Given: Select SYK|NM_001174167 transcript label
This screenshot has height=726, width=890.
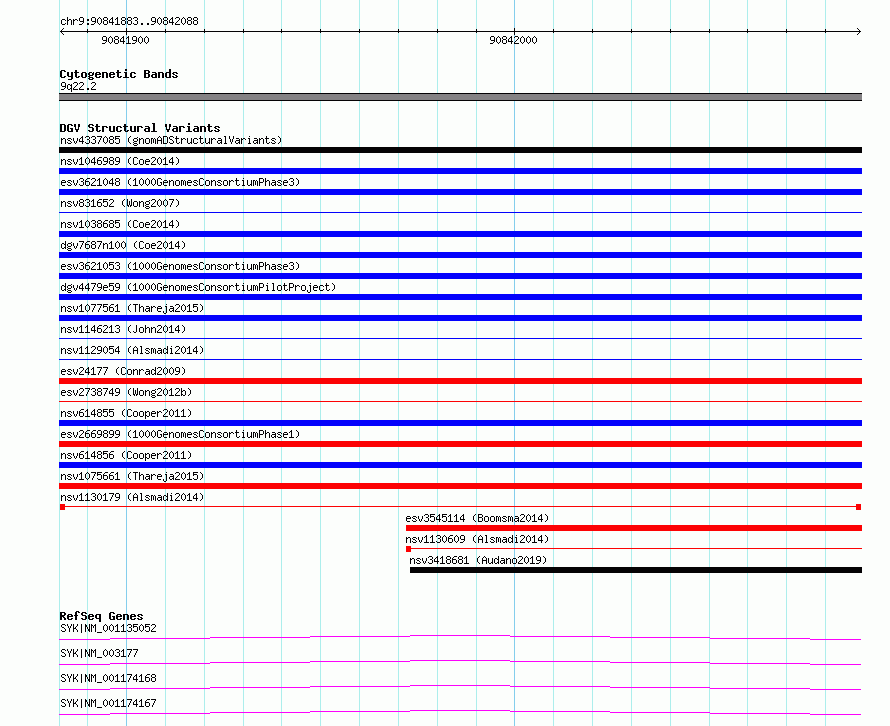Looking at the screenshot, I should pos(108,703).
